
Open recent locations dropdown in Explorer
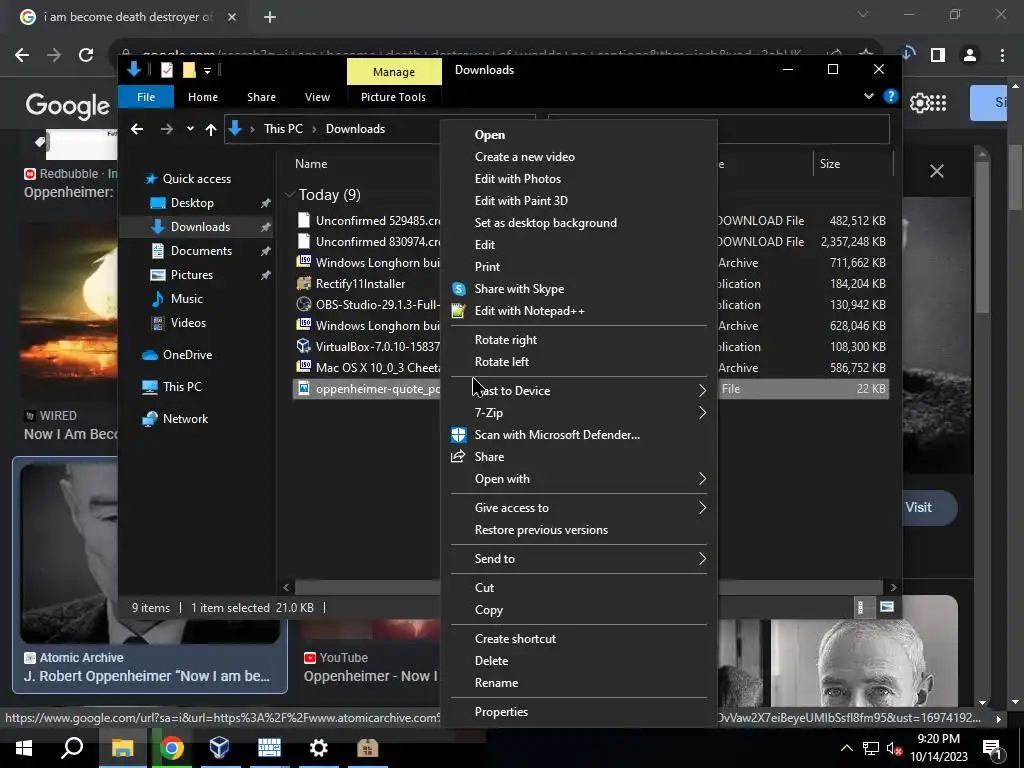tap(190, 129)
